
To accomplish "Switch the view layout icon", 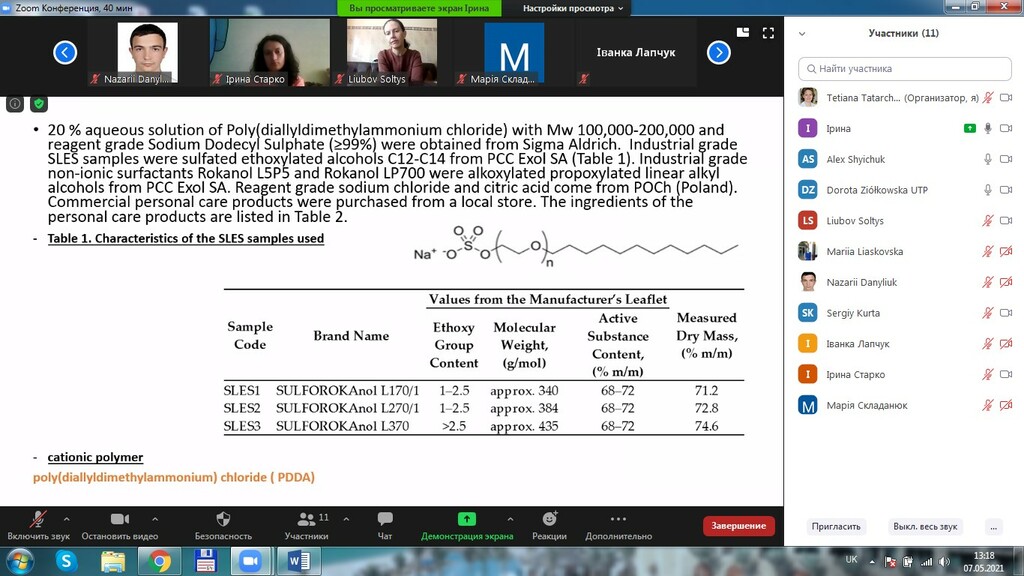I will coord(743,32).
